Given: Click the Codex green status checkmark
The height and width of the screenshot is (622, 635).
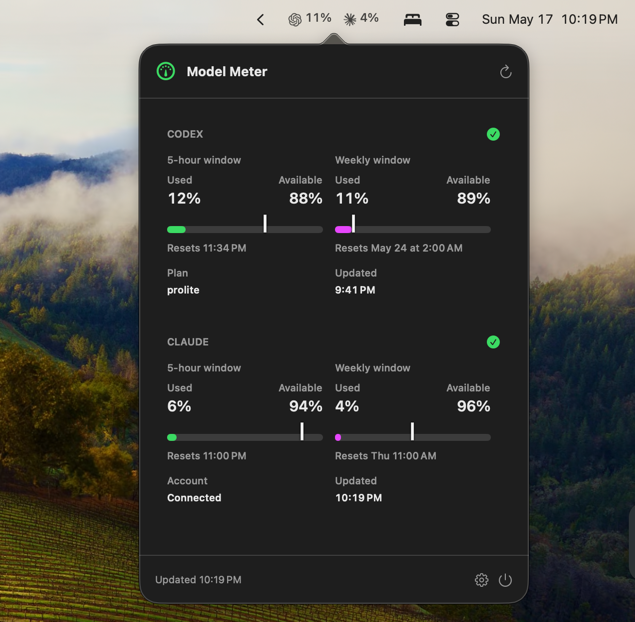Looking at the screenshot, I should 493,134.
